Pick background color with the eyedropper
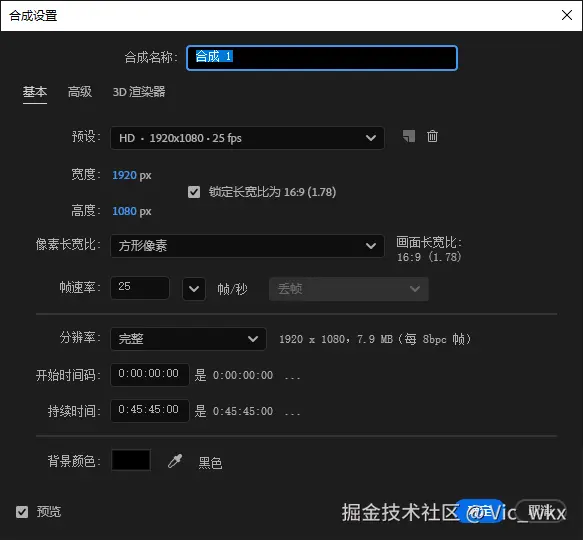The width and height of the screenshot is (583, 540). (175, 461)
